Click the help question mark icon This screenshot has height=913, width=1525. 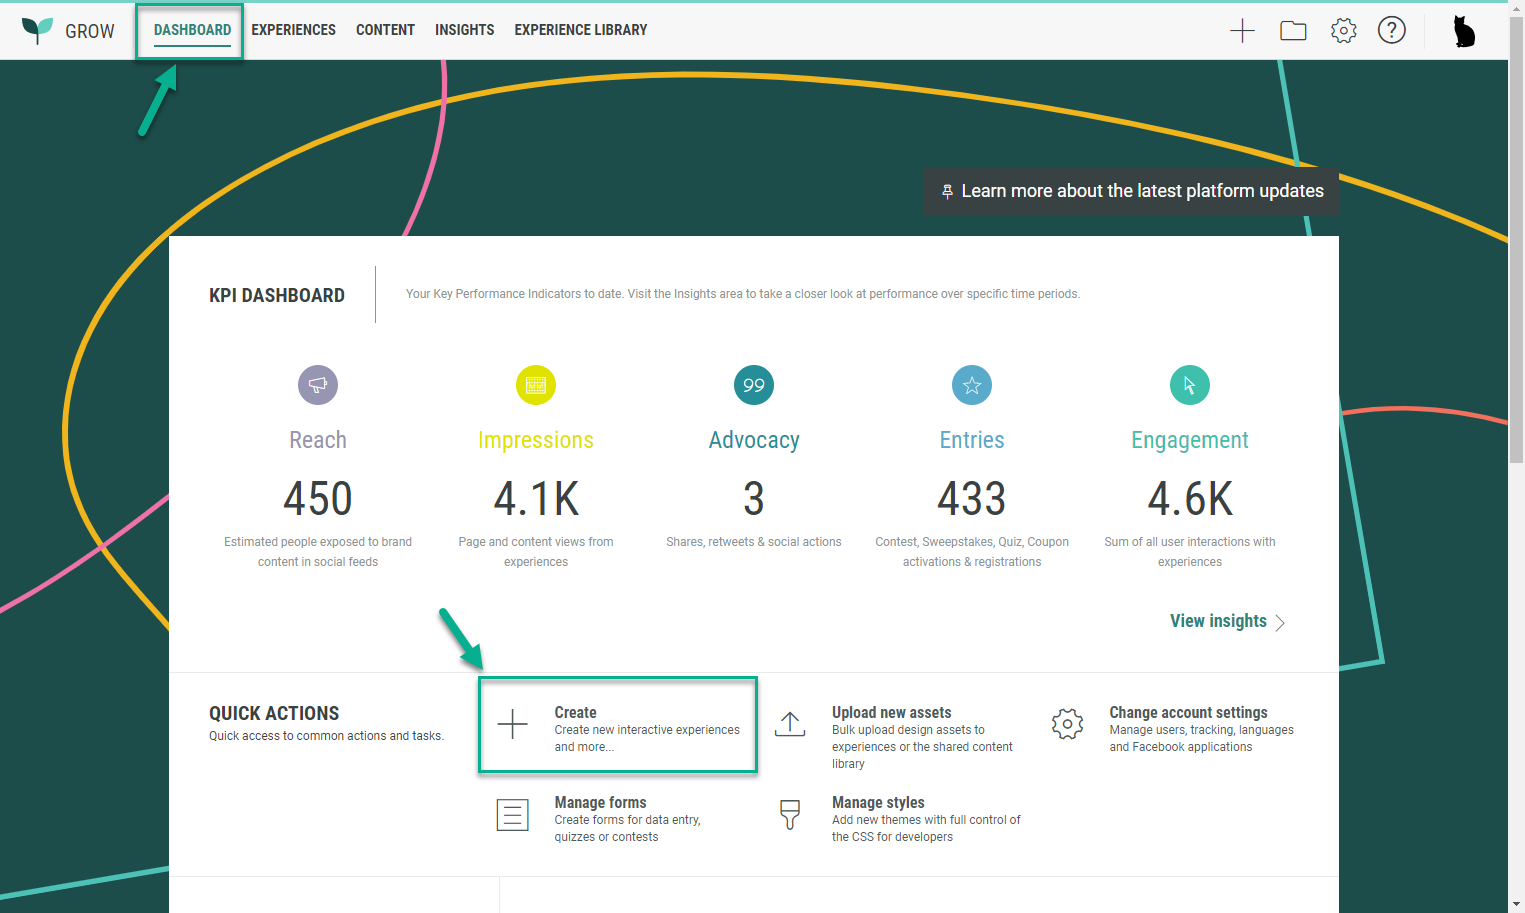[1391, 31]
